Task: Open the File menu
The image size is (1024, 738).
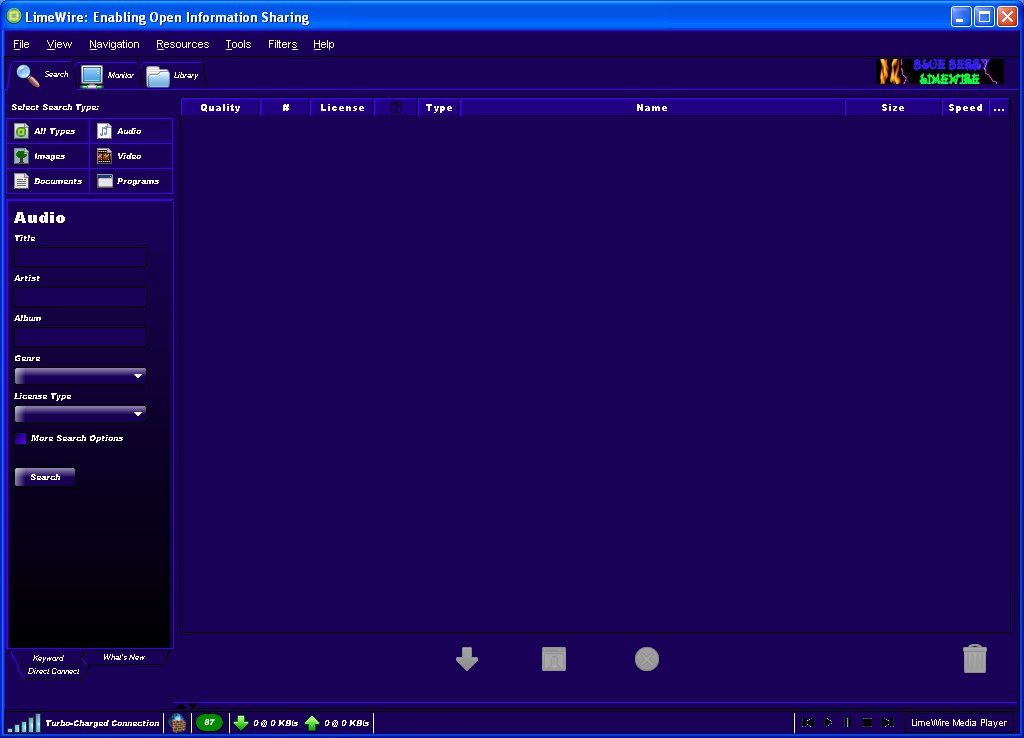Action: tap(22, 44)
